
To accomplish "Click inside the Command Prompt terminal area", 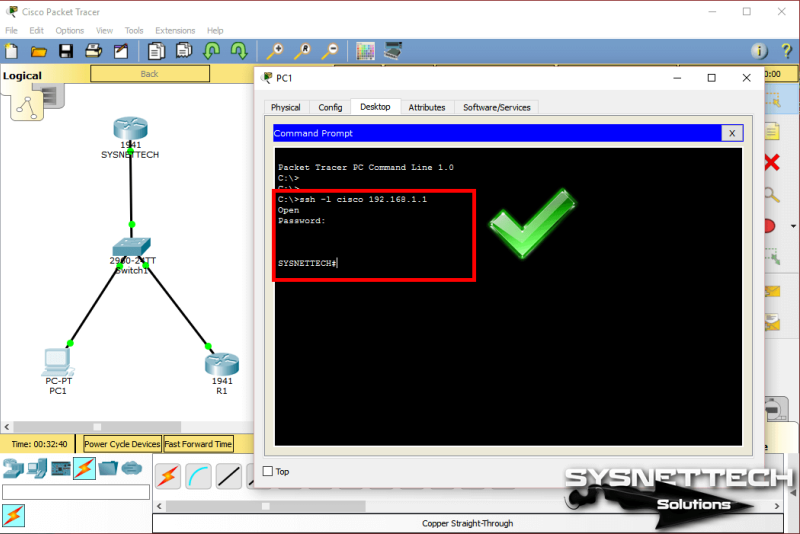I will click(508, 297).
